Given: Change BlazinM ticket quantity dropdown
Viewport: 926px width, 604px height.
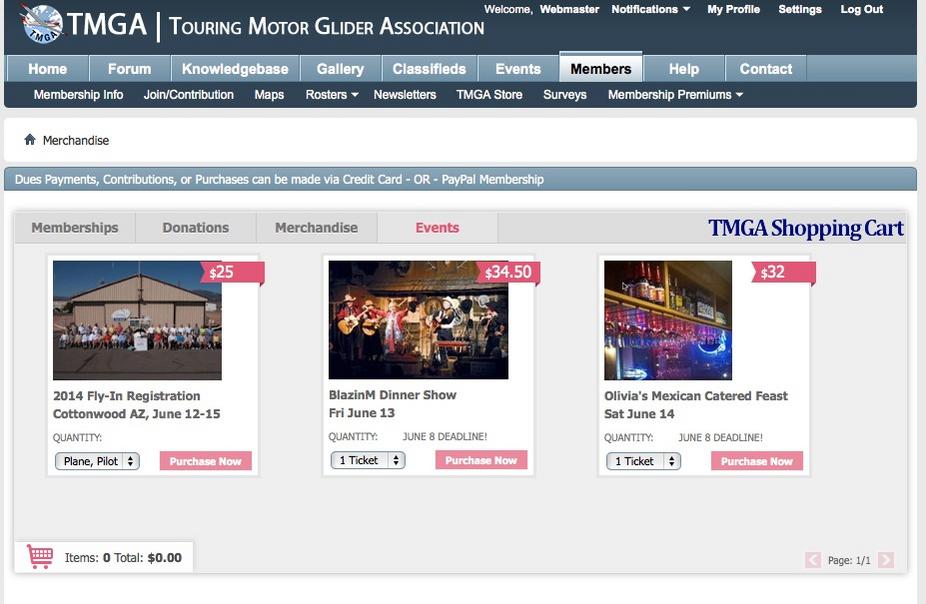Looking at the screenshot, I should coord(368,460).
